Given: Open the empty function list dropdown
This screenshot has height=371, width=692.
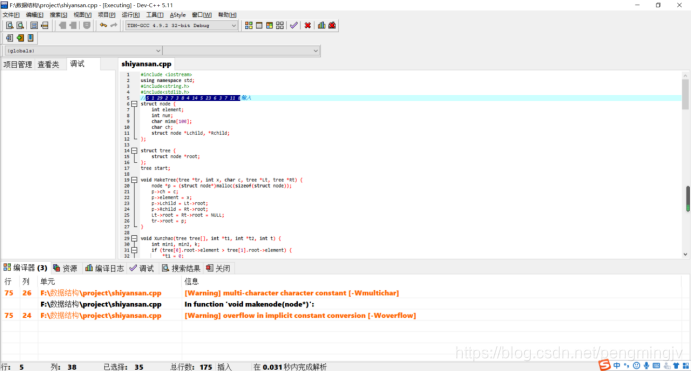Looking at the screenshot, I should (241, 51).
